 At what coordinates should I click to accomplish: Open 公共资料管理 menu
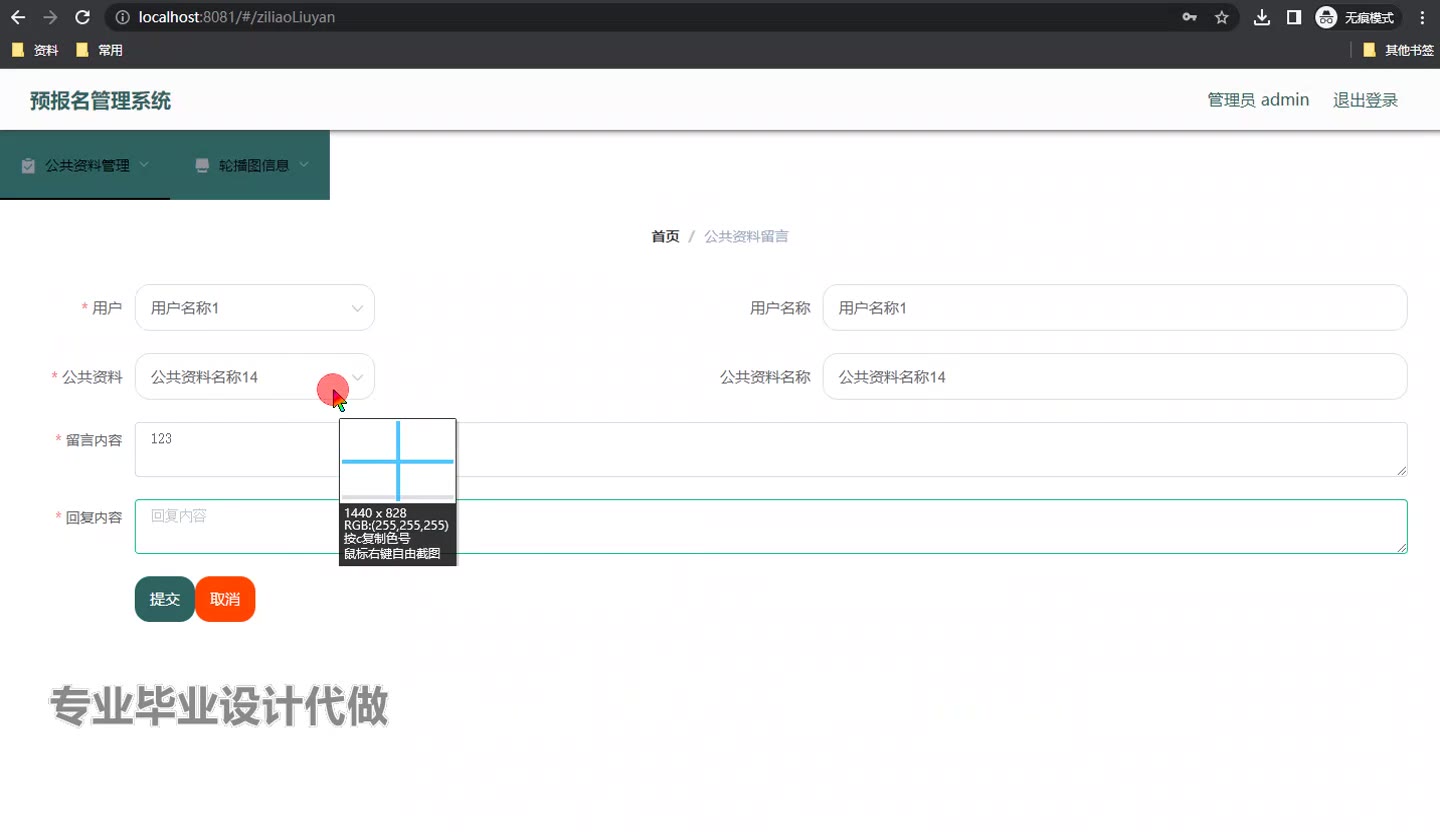pyautogui.click(x=85, y=165)
